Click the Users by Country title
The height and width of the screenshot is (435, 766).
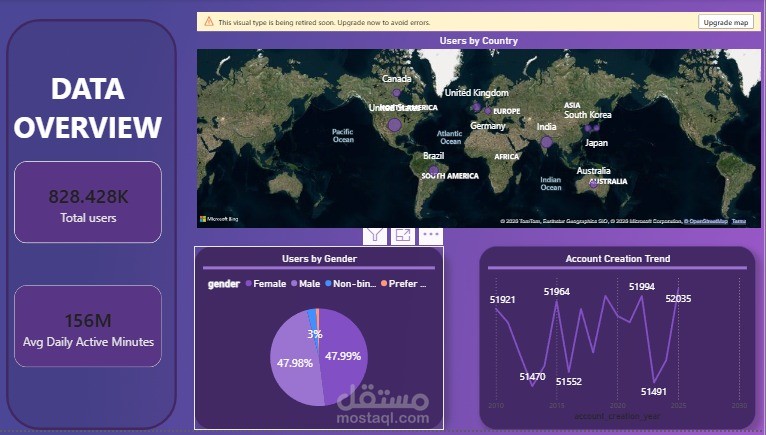point(478,41)
